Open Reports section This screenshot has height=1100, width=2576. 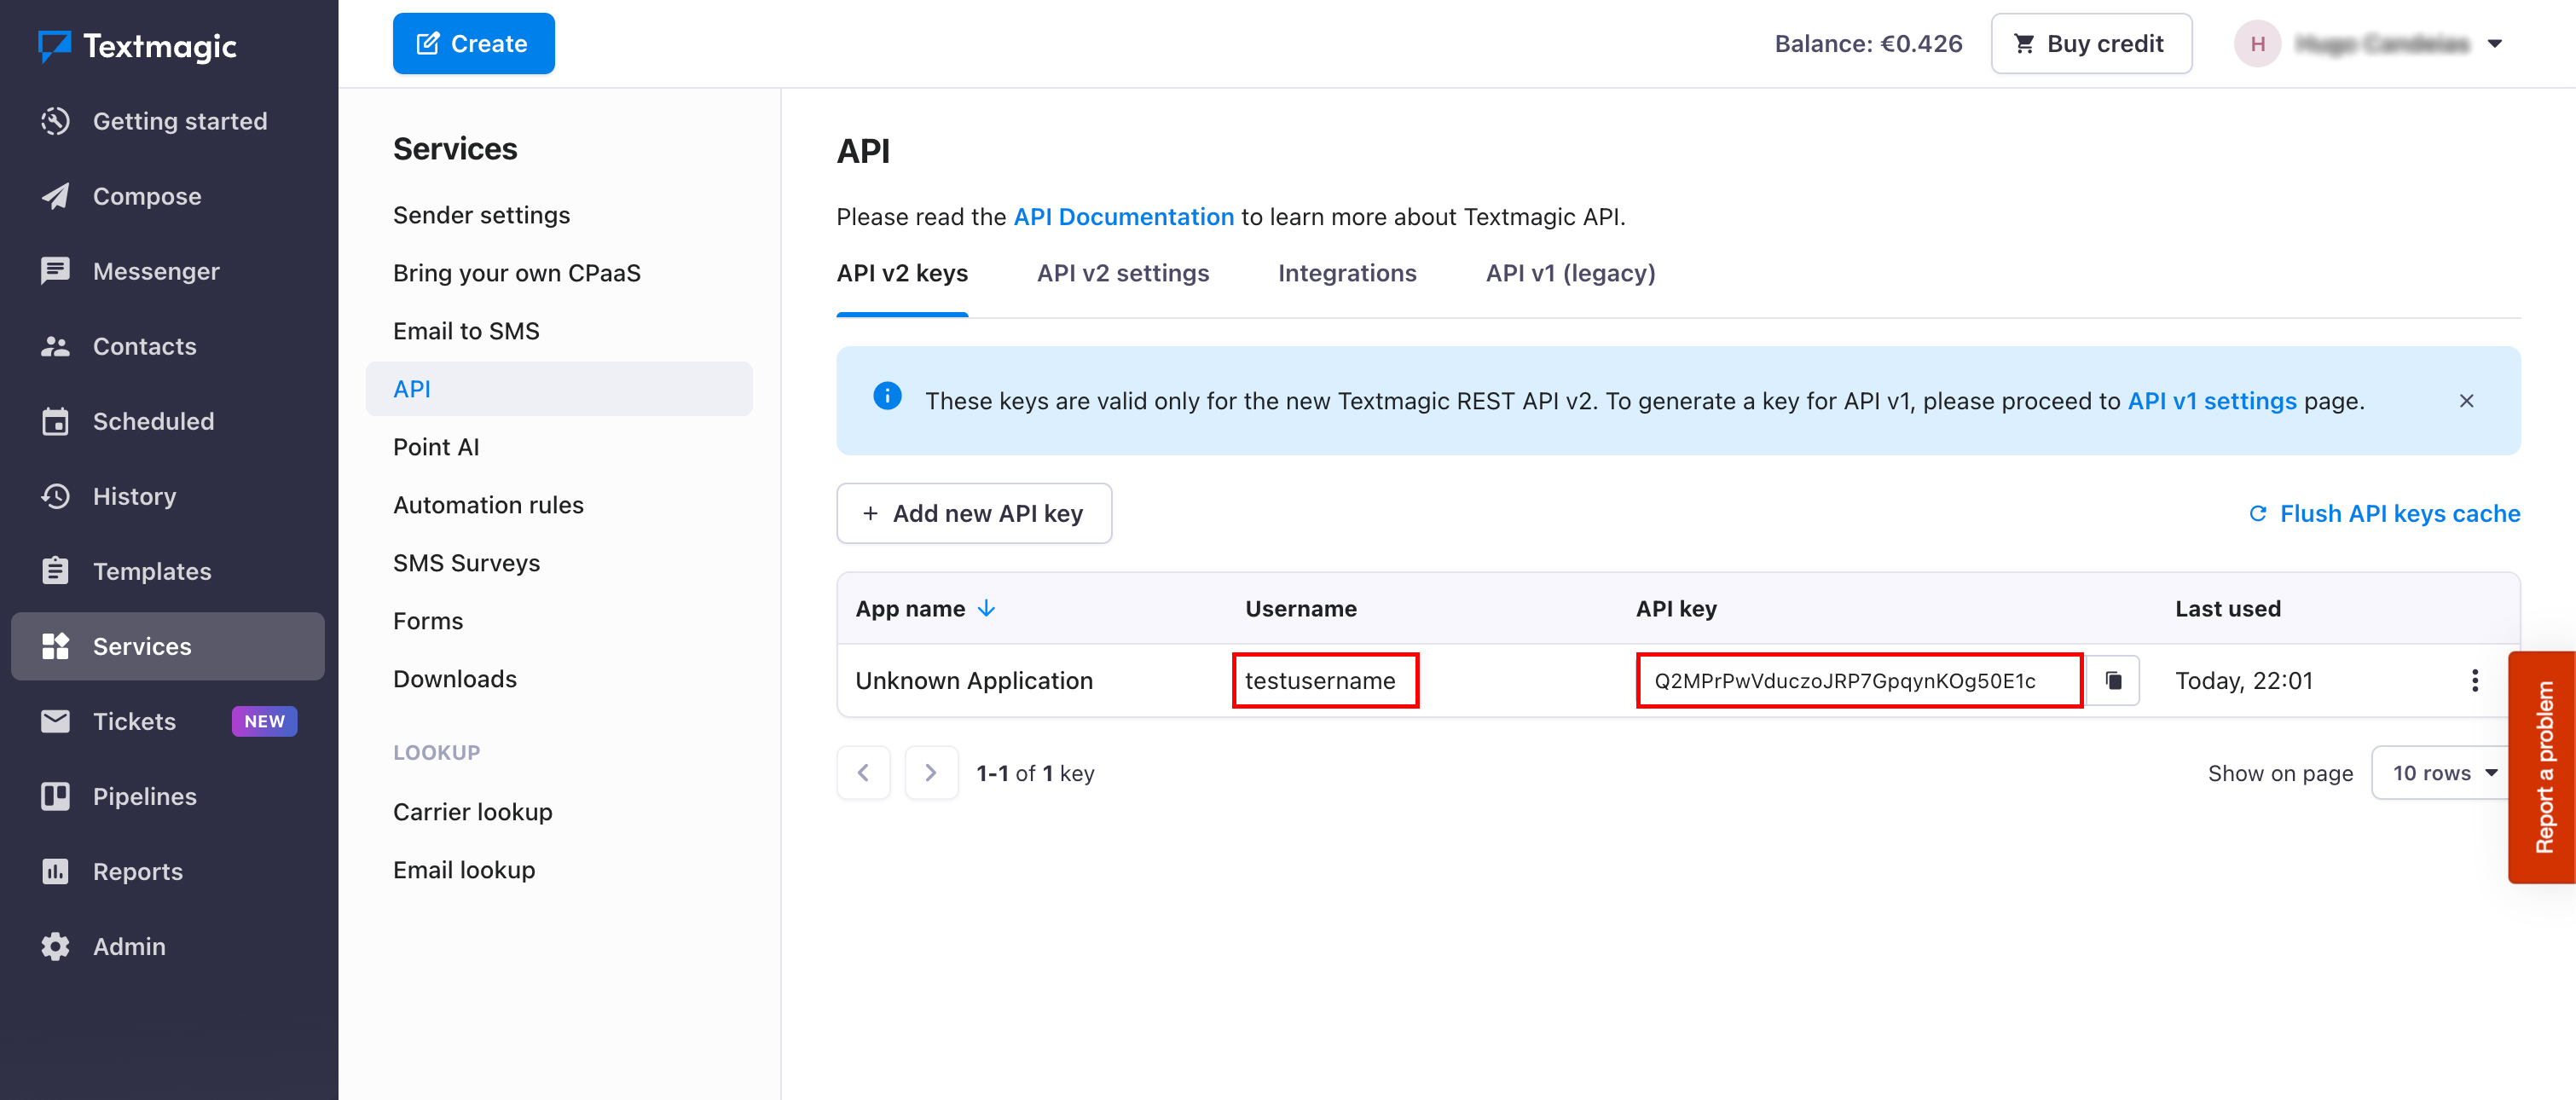[168, 871]
